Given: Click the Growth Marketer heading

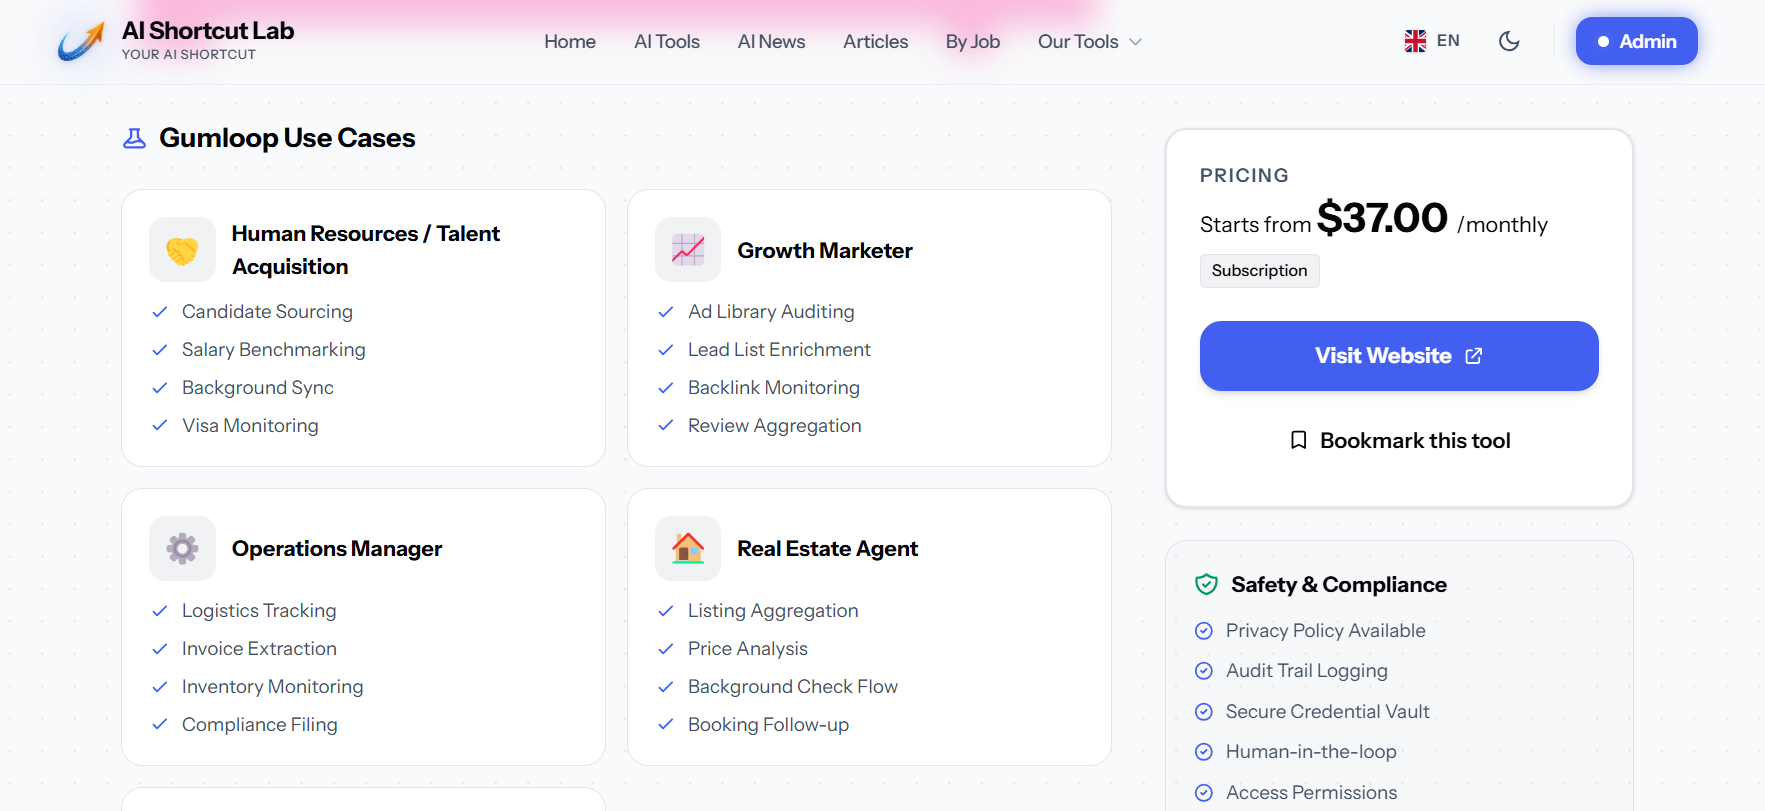Looking at the screenshot, I should 825,251.
